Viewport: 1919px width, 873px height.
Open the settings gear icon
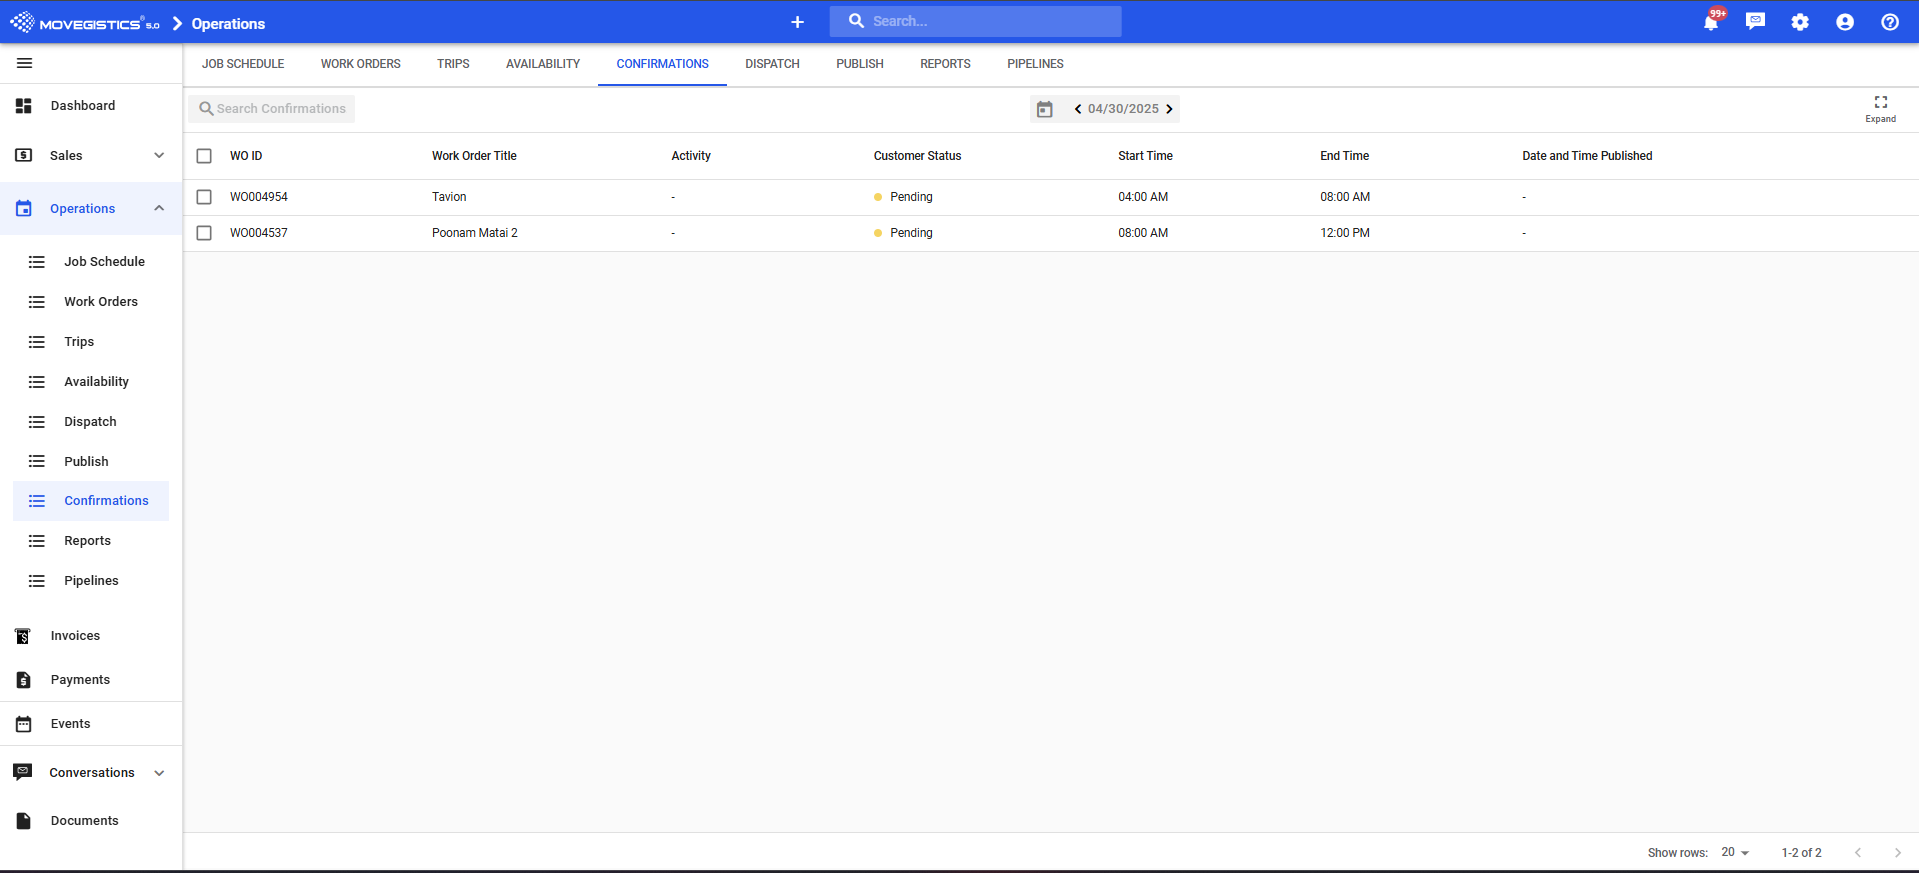coord(1800,22)
